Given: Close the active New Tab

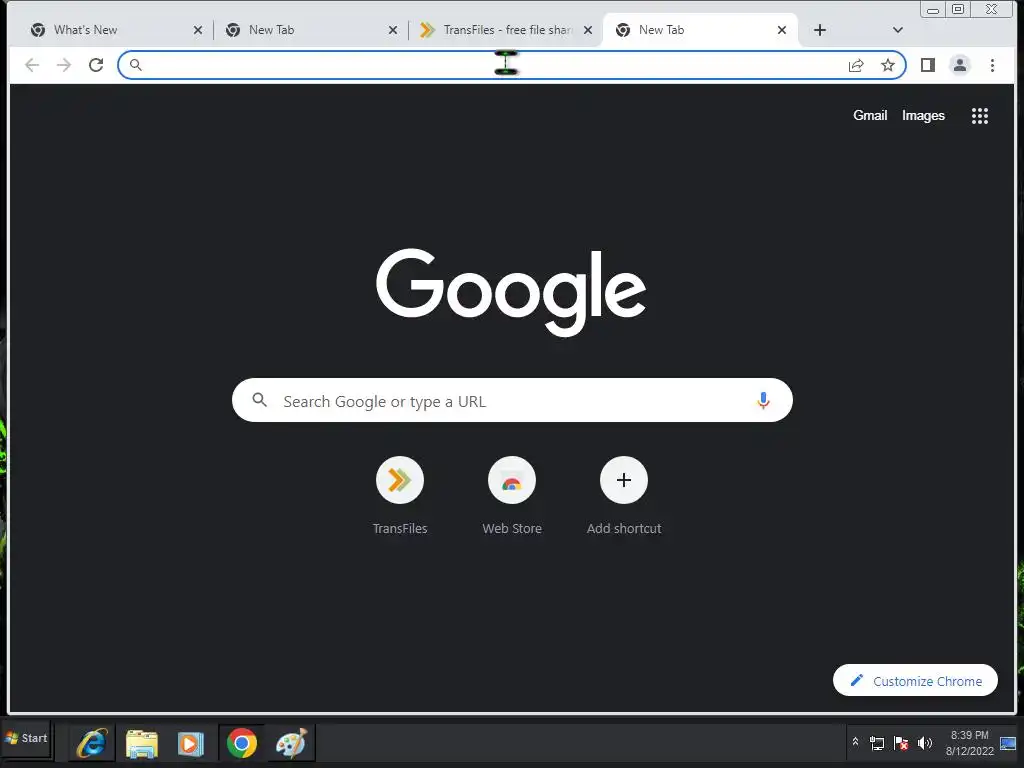Looking at the screenshot, I should (782, 30).
